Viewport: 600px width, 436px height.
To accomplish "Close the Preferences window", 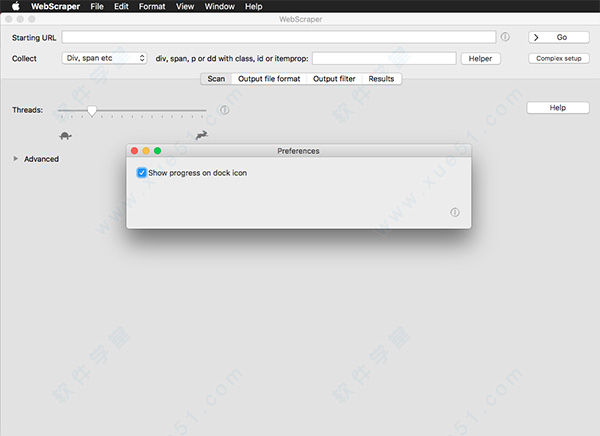I will tap(134, 151).
